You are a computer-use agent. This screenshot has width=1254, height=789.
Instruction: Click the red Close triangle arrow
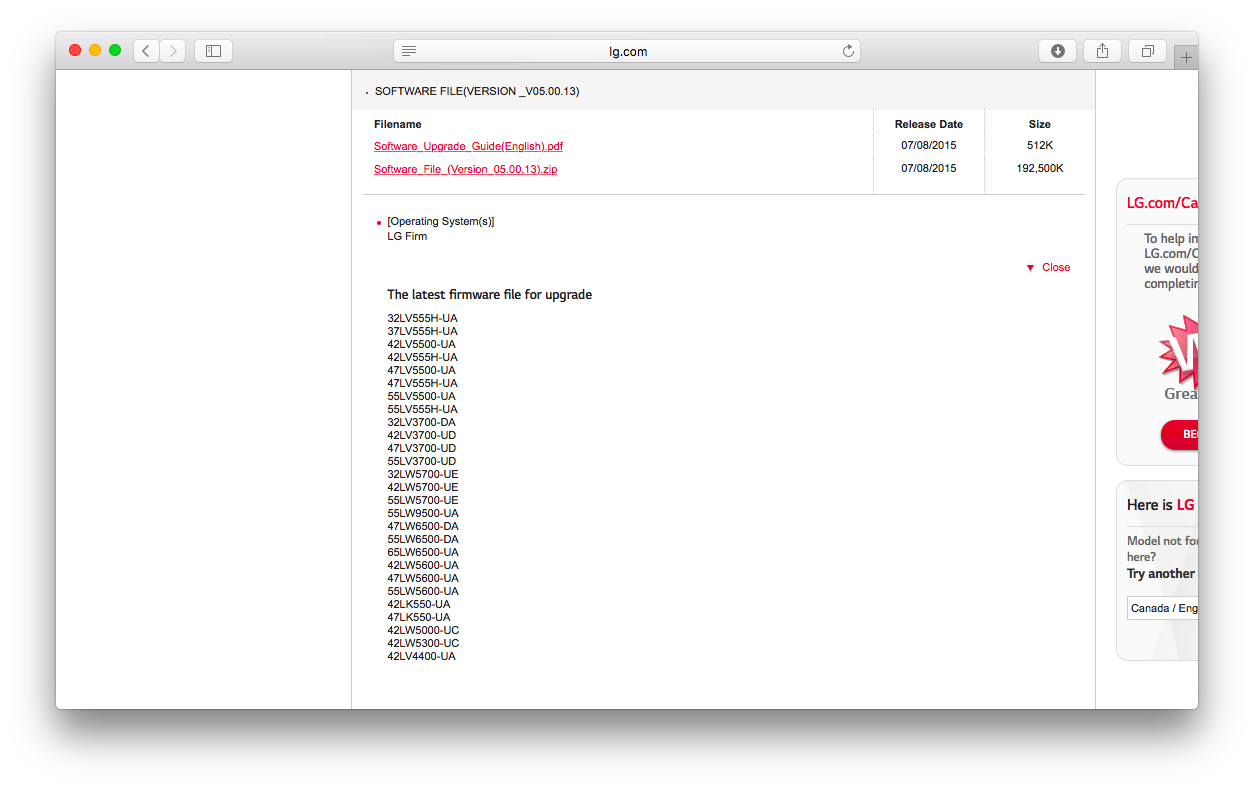point(1030,268)
